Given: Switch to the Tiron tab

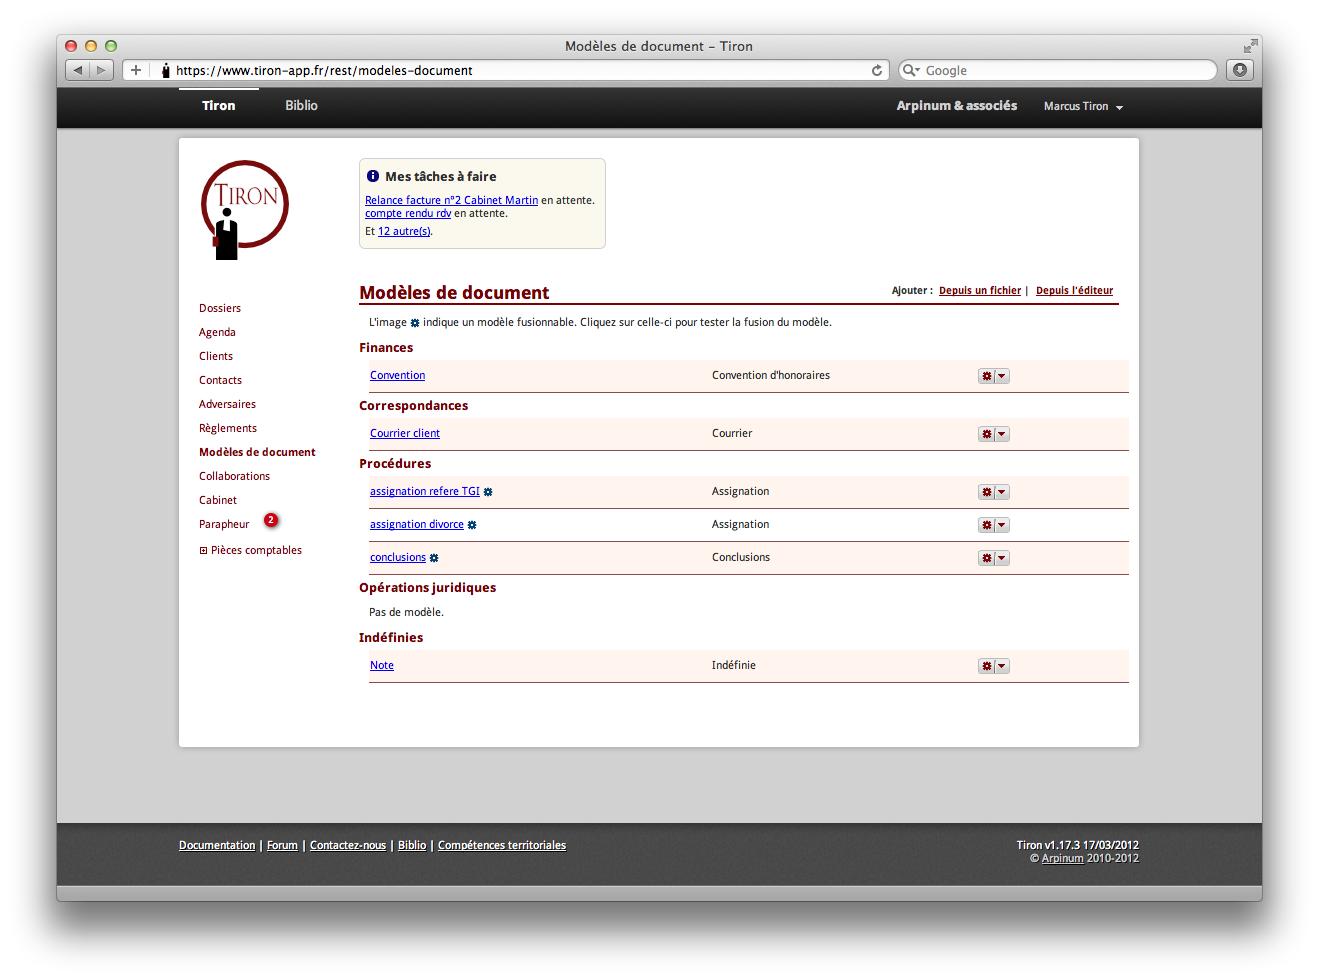Looking at the screenshot, I should point(219,106).
